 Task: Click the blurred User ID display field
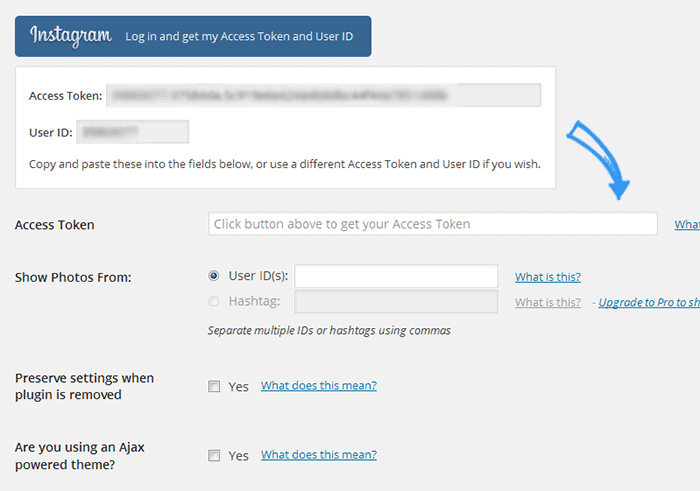133,132
